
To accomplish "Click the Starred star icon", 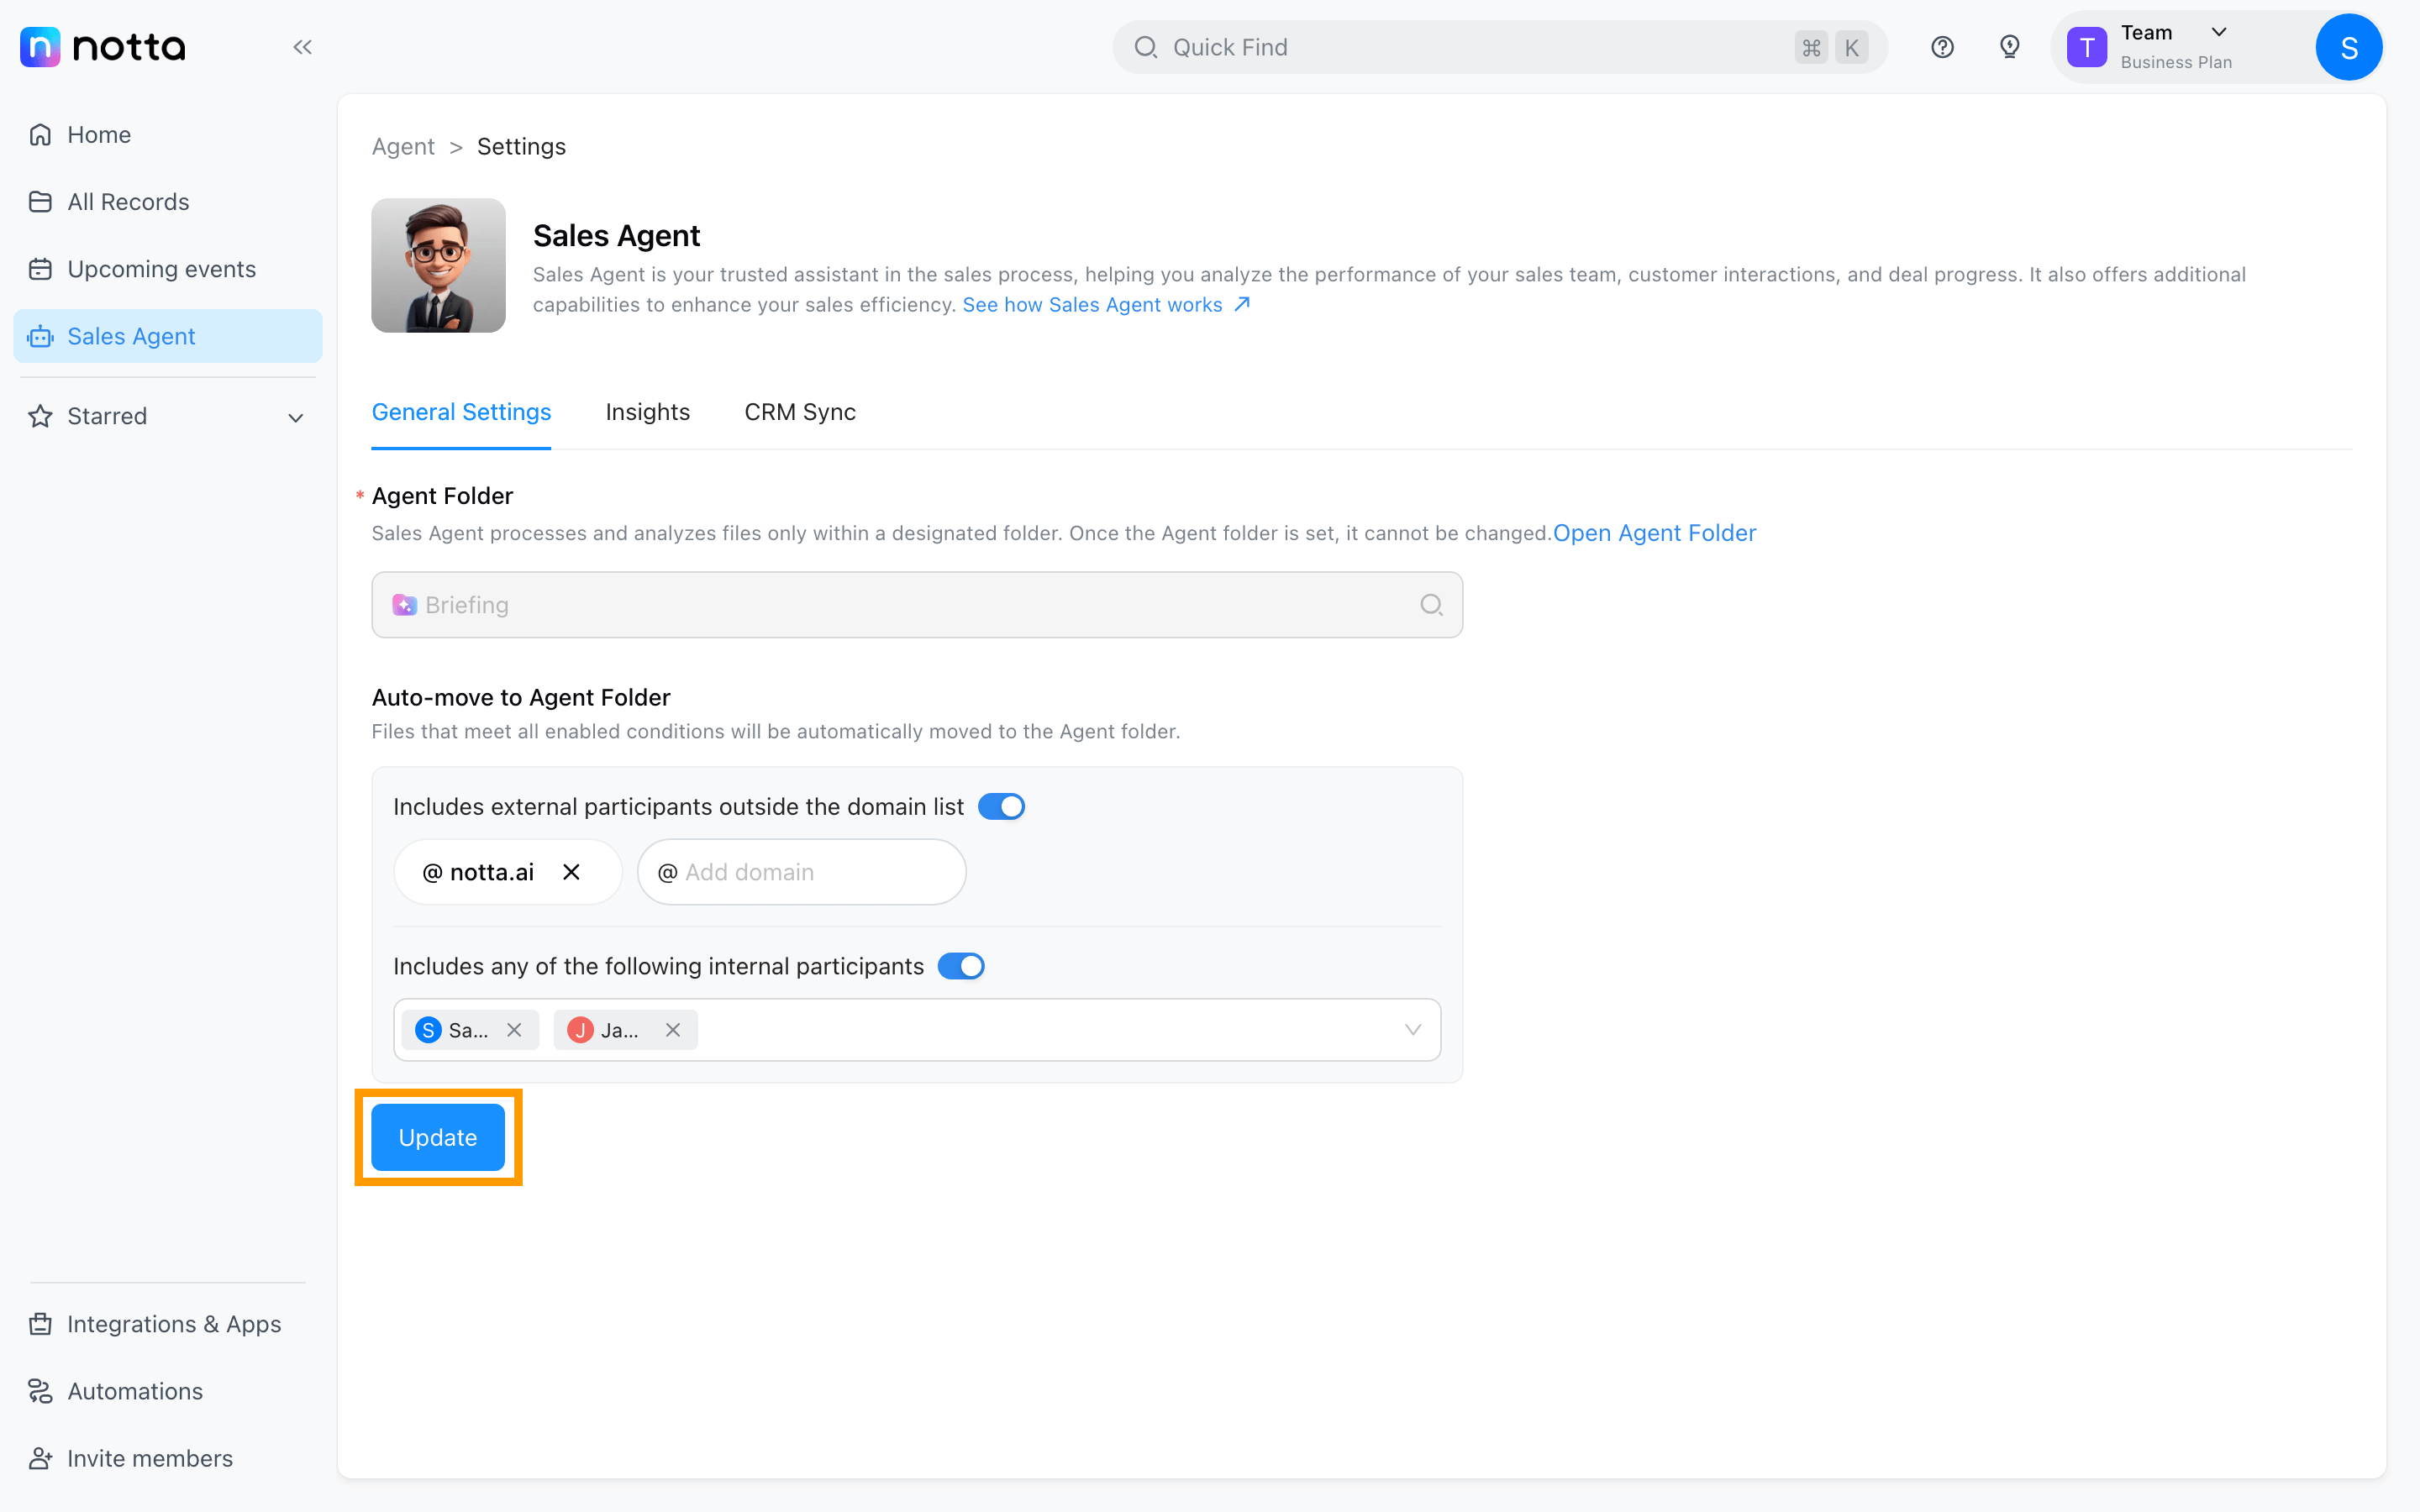I will tap(40, 416).
